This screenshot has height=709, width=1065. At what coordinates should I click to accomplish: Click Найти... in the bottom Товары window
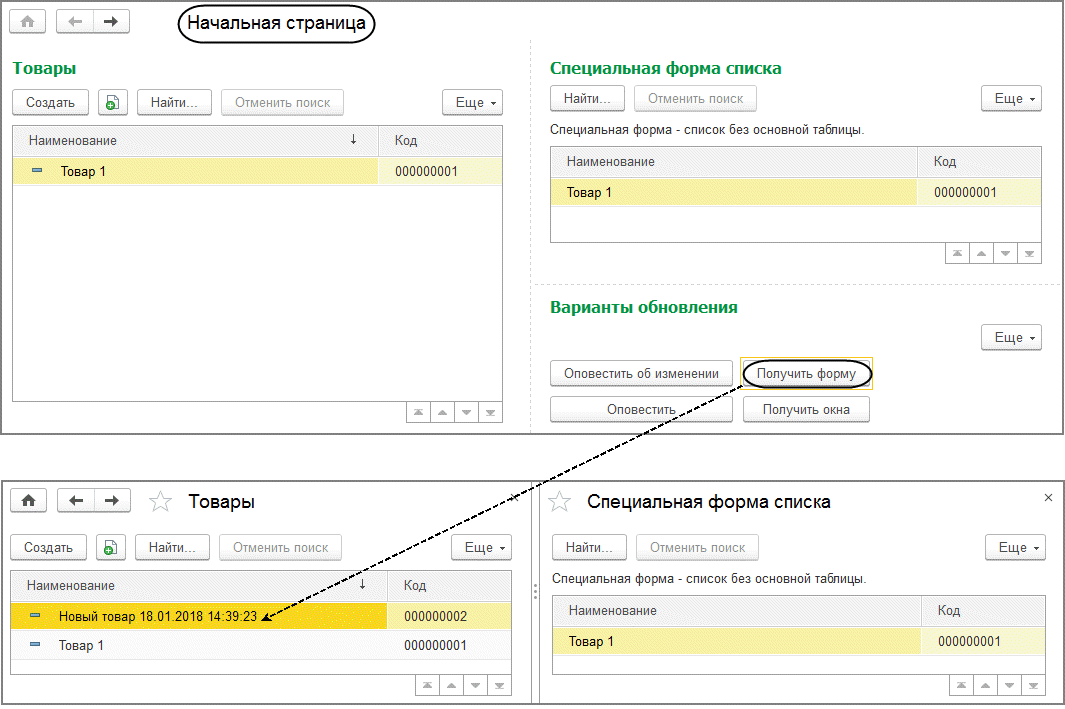pyautogui.click(x=172, y=547)
